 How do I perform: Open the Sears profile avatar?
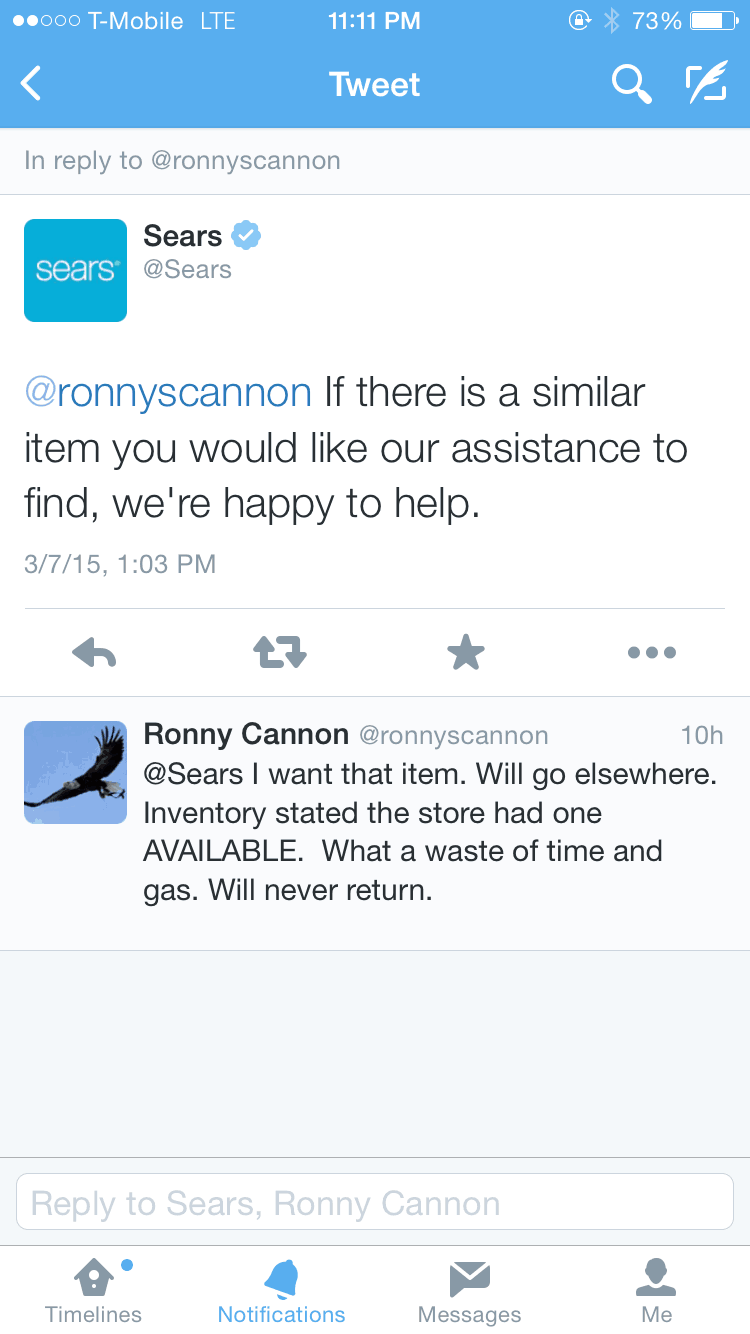(x=75, y=270)
